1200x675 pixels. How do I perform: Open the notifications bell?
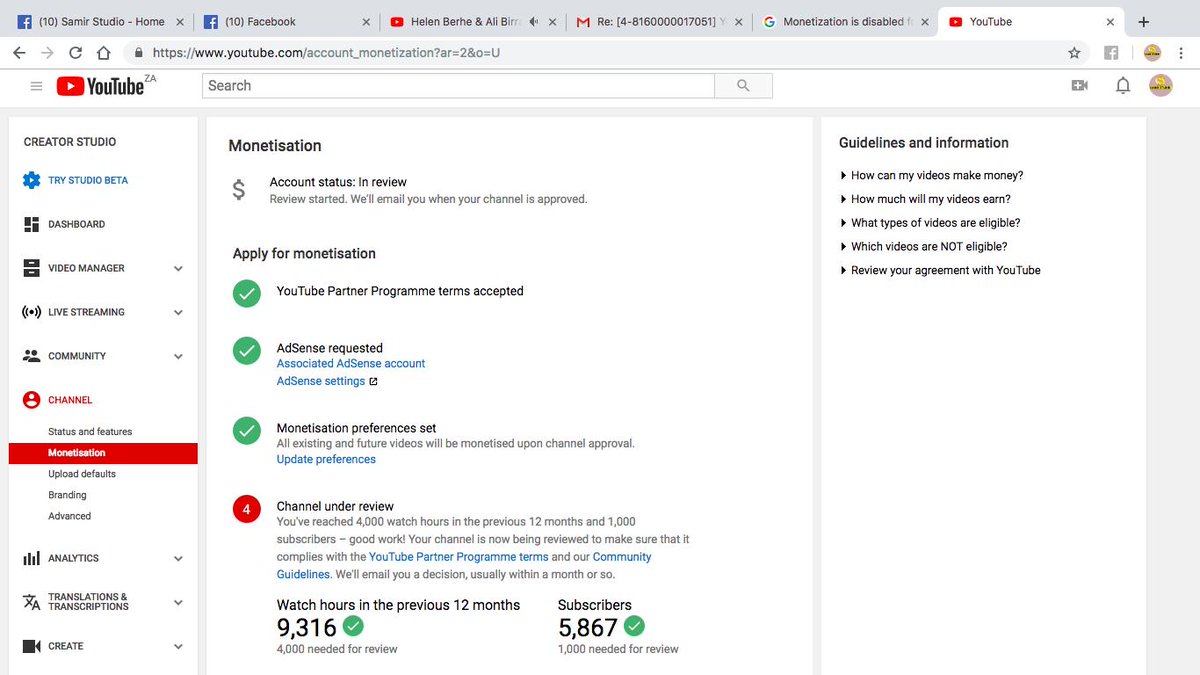[x=1123, y=86]
